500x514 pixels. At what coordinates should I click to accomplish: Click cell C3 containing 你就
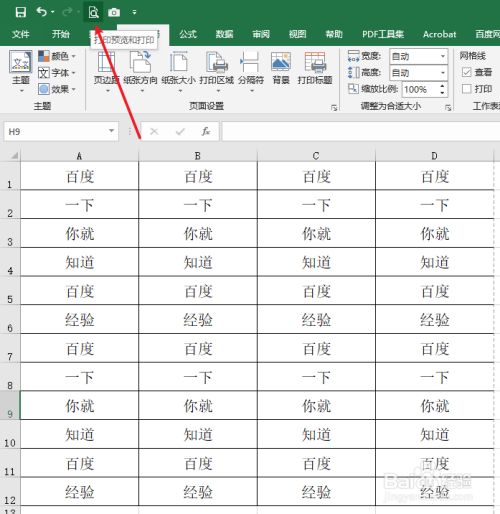click(316, 233)
